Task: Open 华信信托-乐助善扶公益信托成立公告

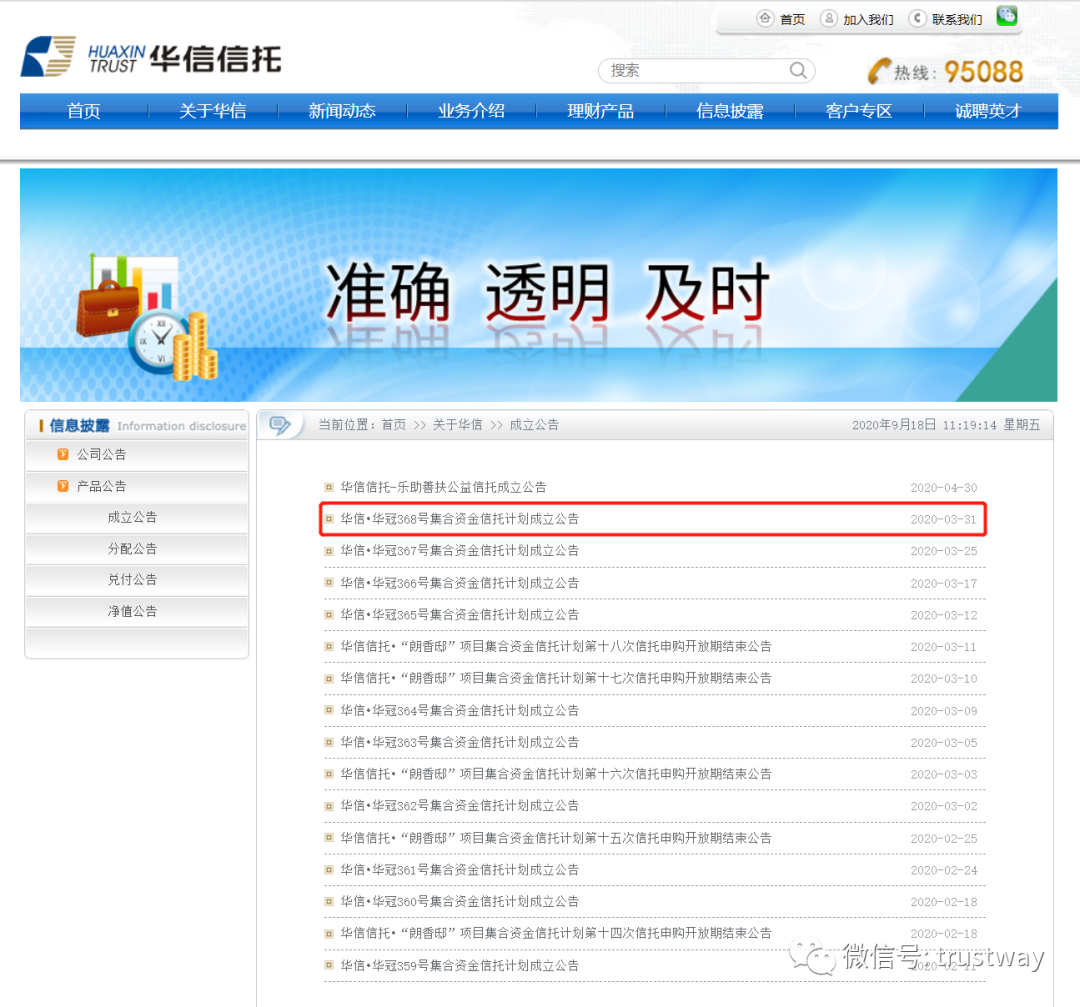Action: click(x=444, y=488)
